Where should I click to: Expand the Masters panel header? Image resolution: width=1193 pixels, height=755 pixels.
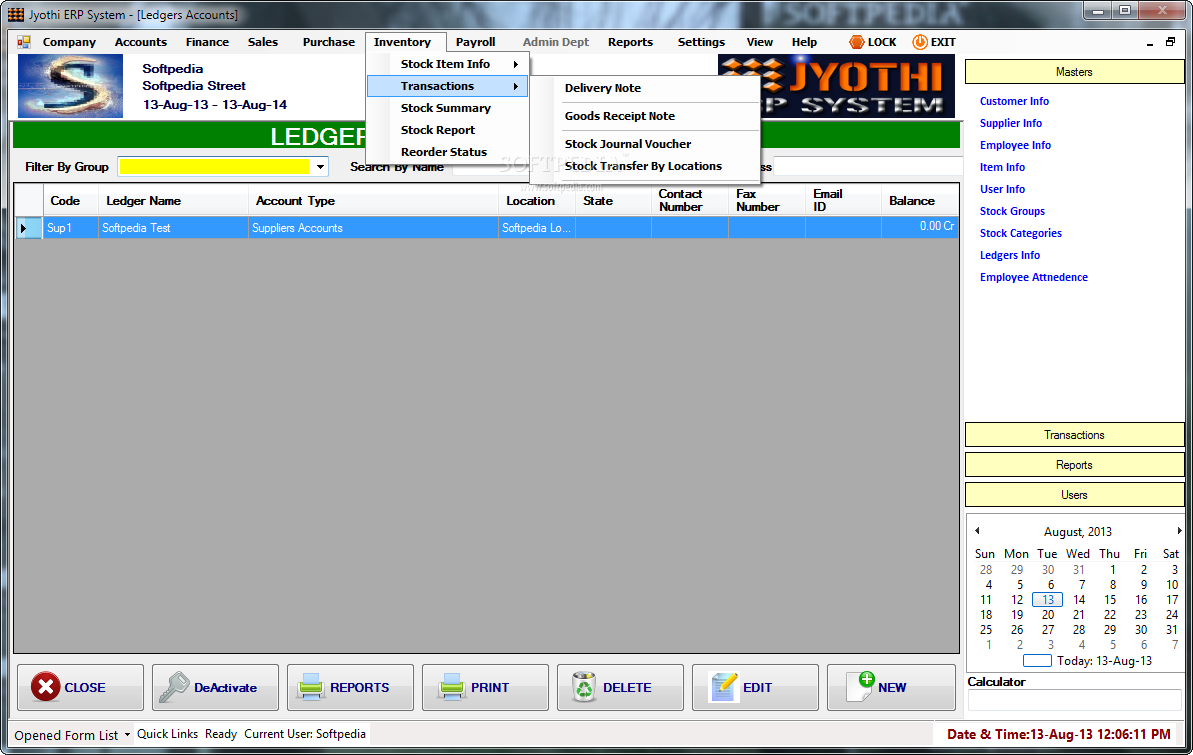(x=1074, y=72)
